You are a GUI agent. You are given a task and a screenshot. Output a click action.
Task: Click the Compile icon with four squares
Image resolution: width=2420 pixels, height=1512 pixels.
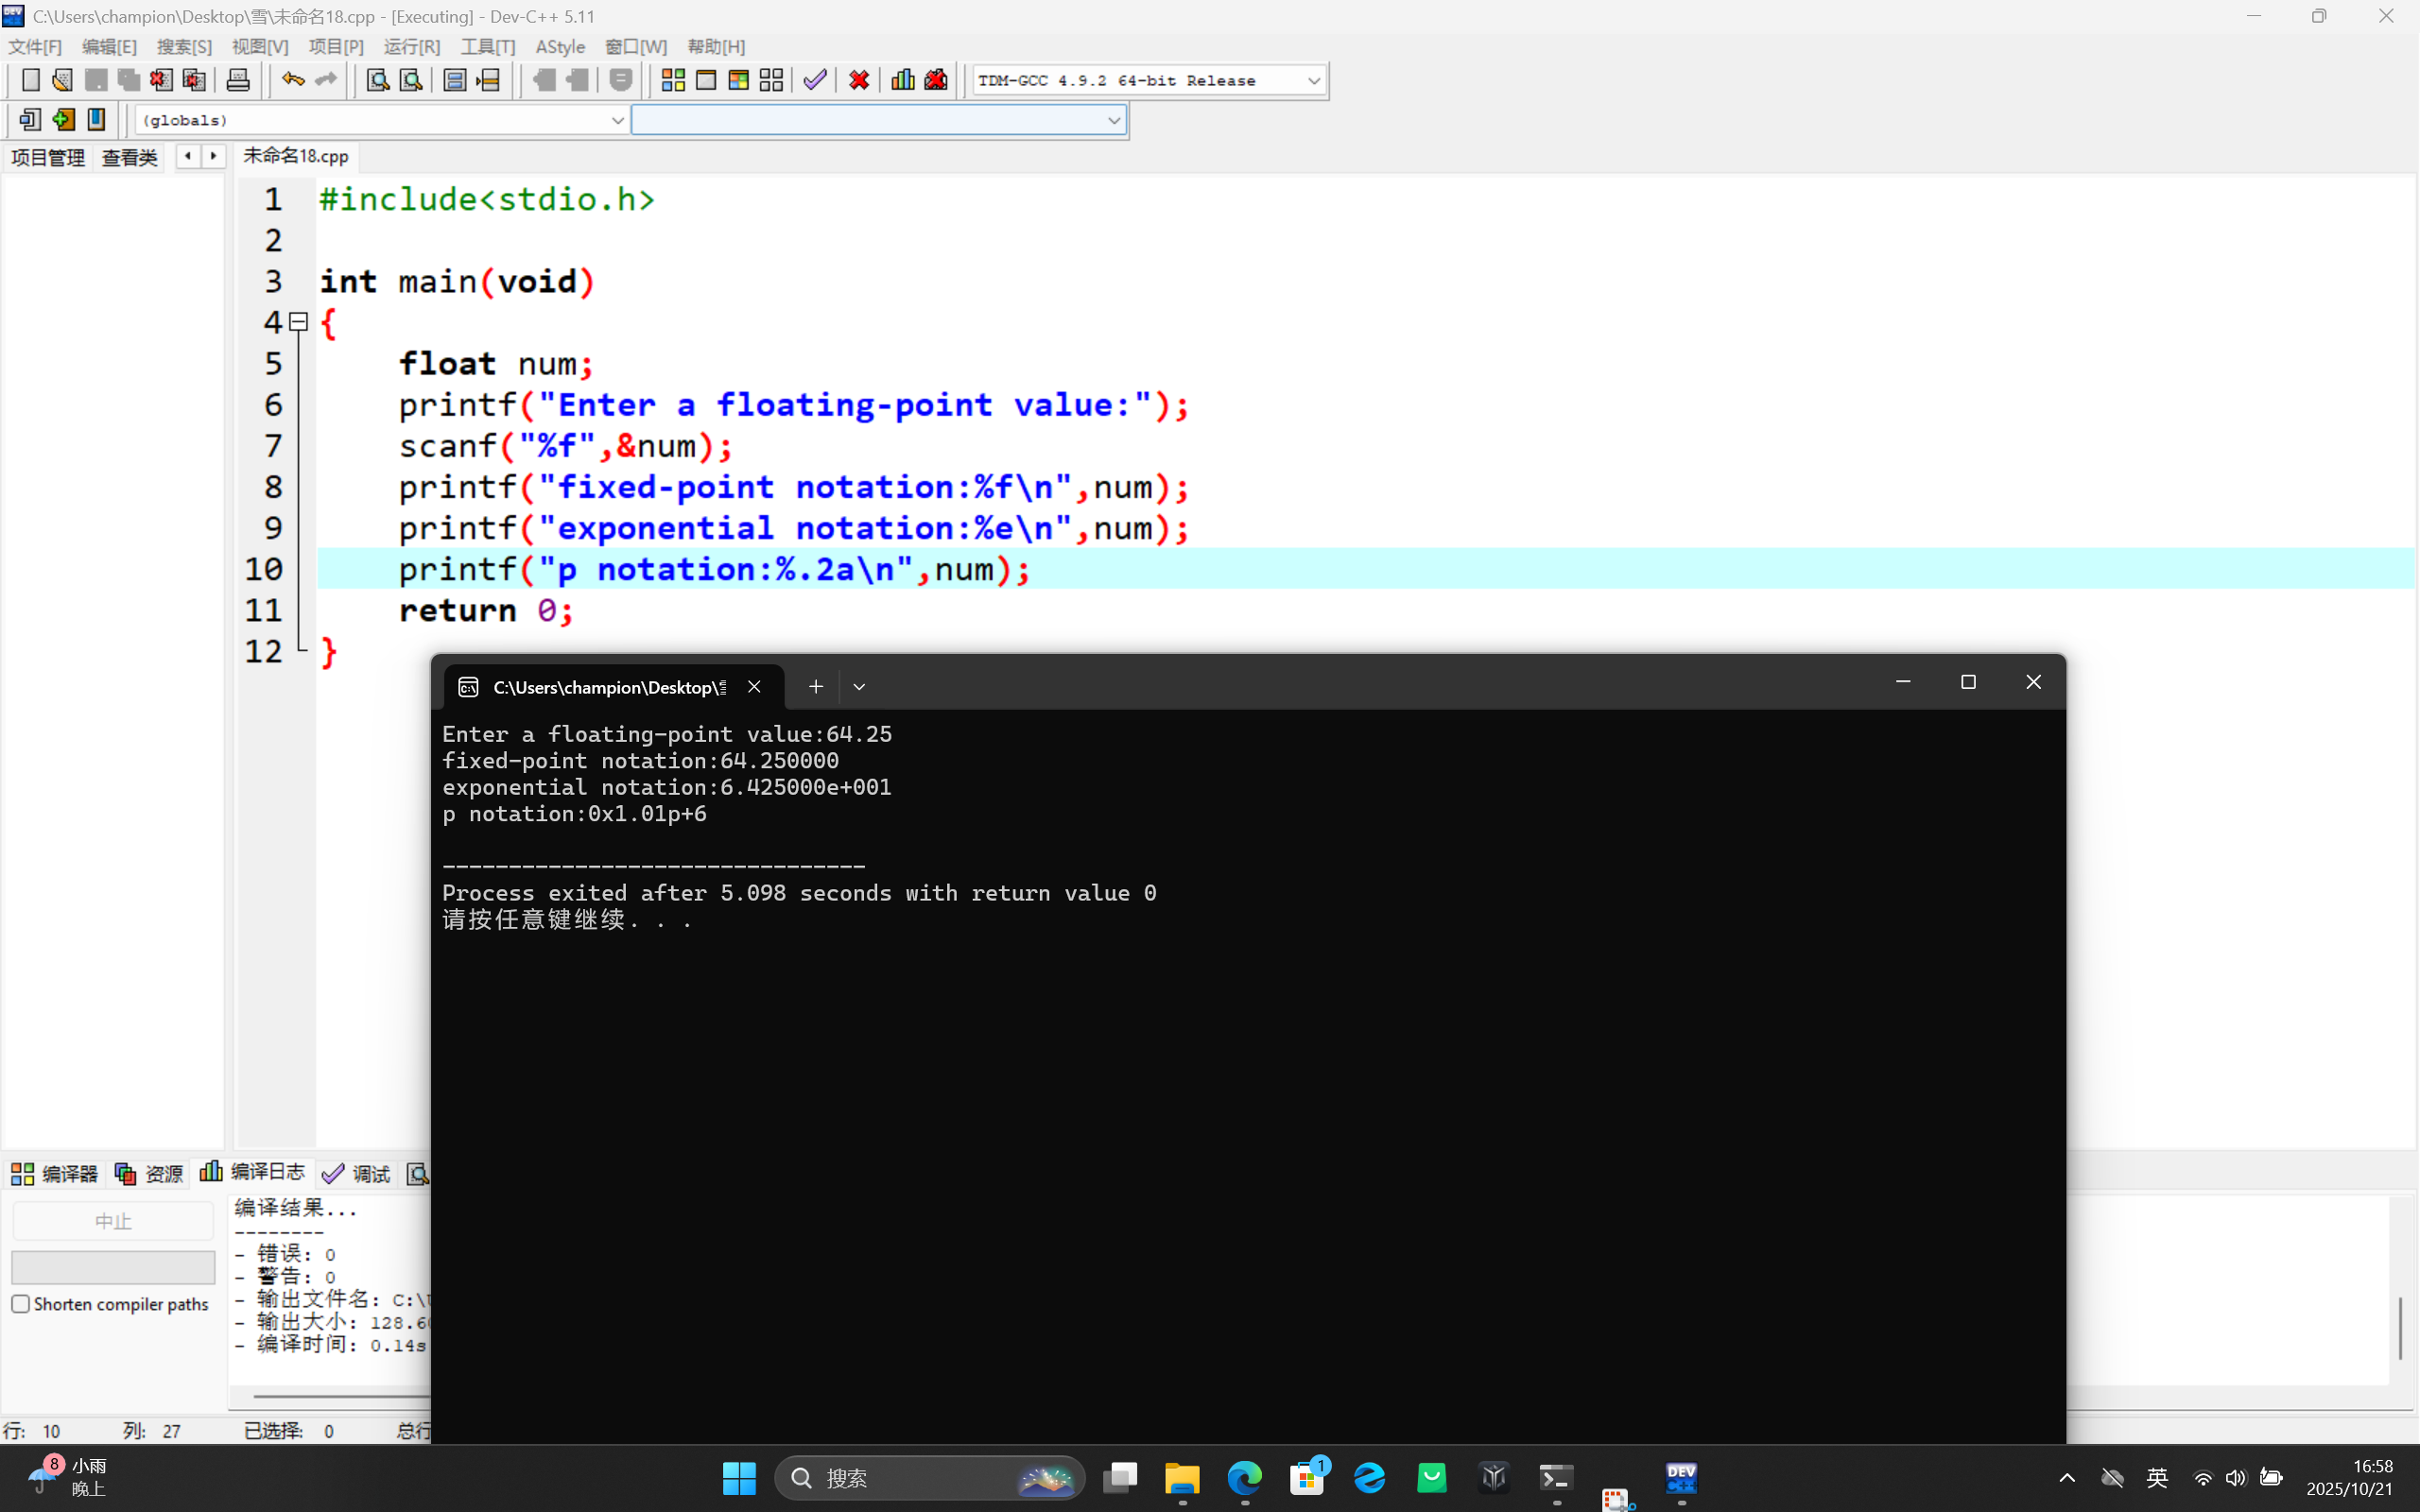pos(673,80)
